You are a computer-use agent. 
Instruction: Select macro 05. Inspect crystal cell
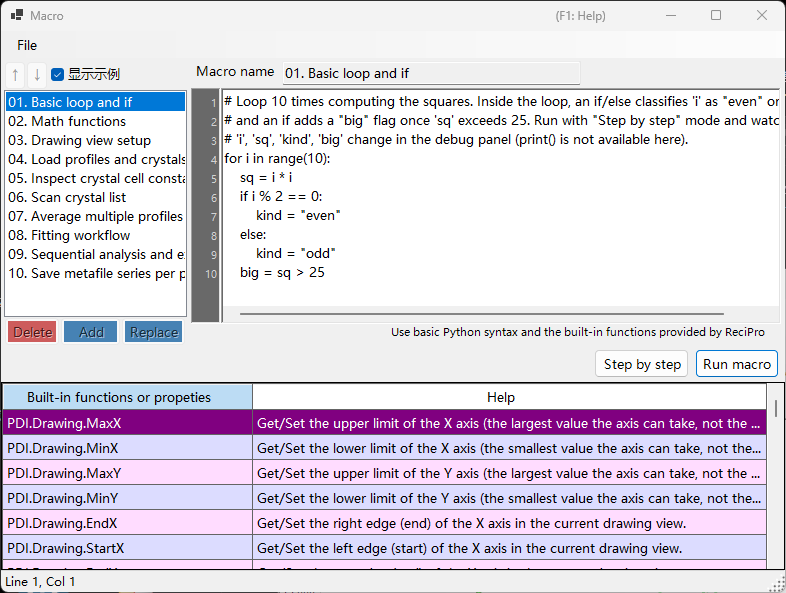point(96,178)
